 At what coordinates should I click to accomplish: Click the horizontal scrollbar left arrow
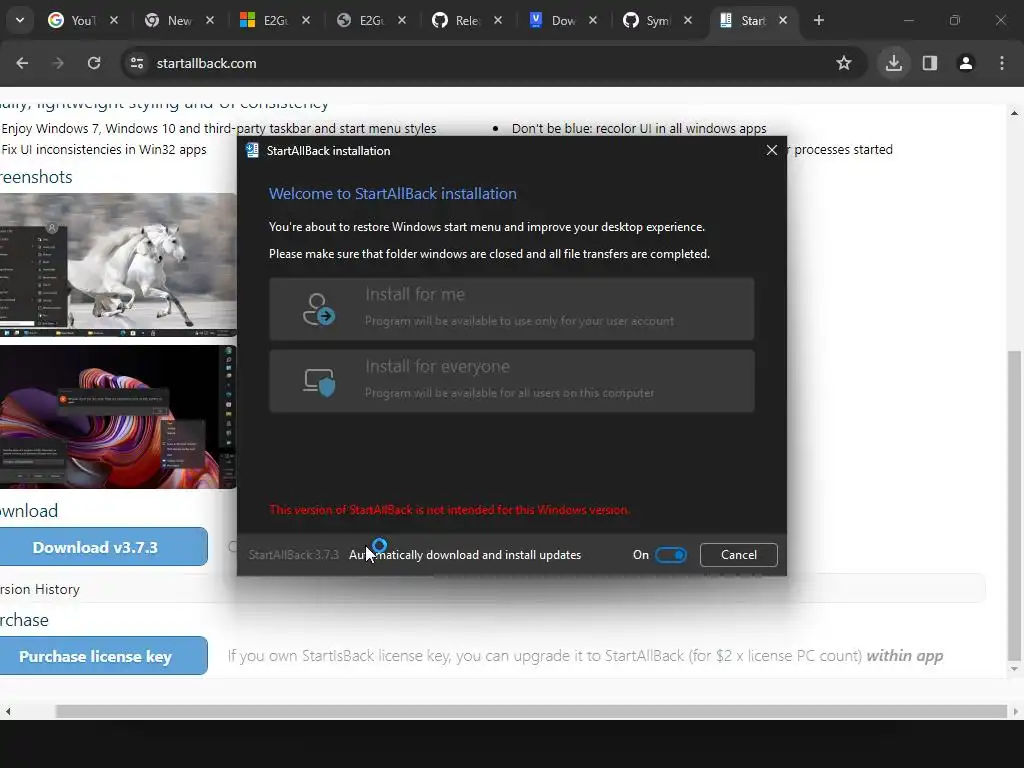click(8, 711)
